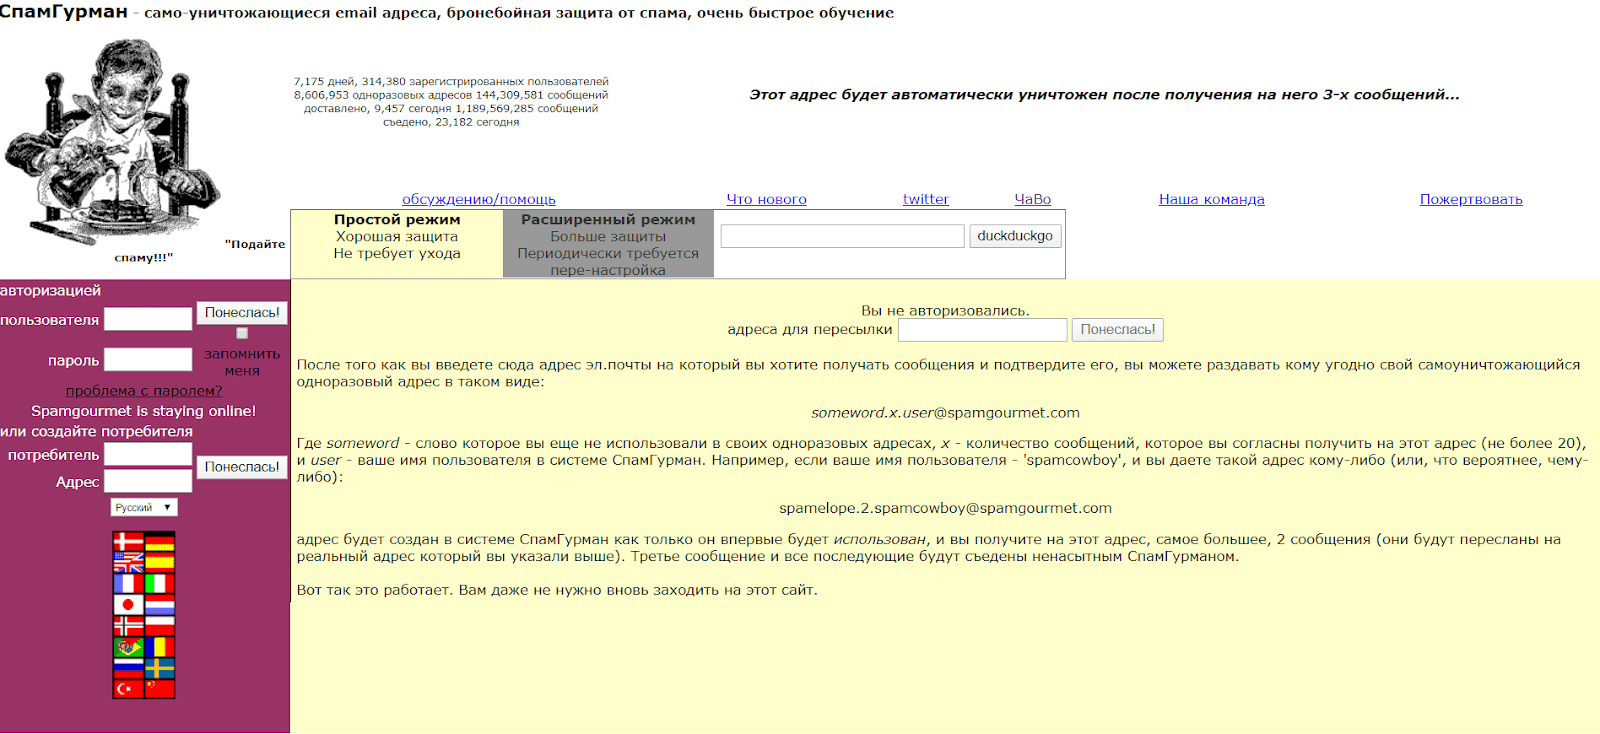Click Понеслась! button next to forwarding address
Image resolution: width=1600 pixels, height=734 pixels.
tap(1118, 329)
